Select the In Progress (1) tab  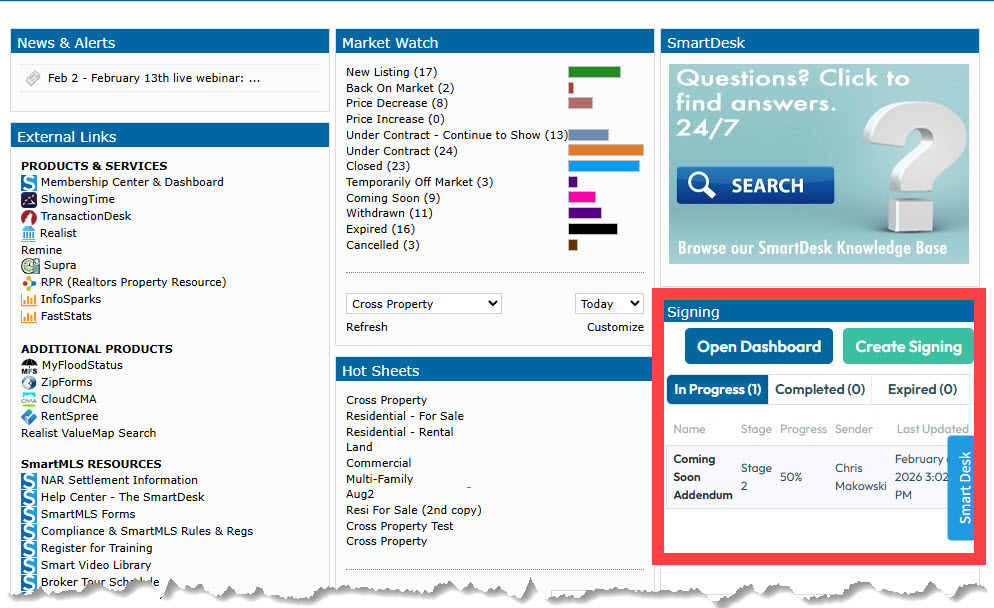point(717,390)
